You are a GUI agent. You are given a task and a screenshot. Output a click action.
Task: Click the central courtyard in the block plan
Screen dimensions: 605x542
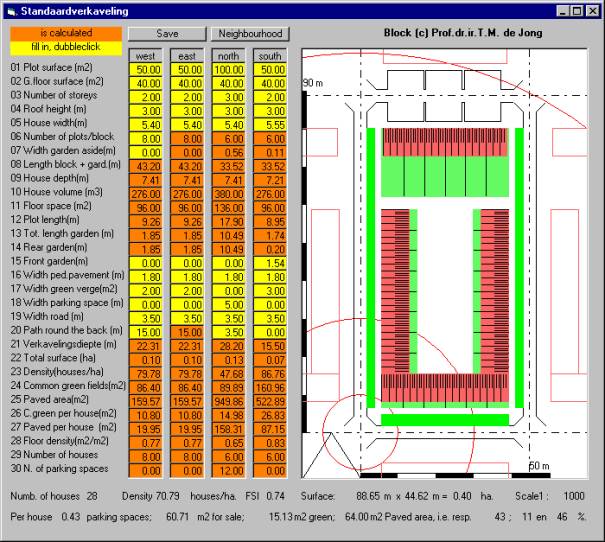[445, 291]
